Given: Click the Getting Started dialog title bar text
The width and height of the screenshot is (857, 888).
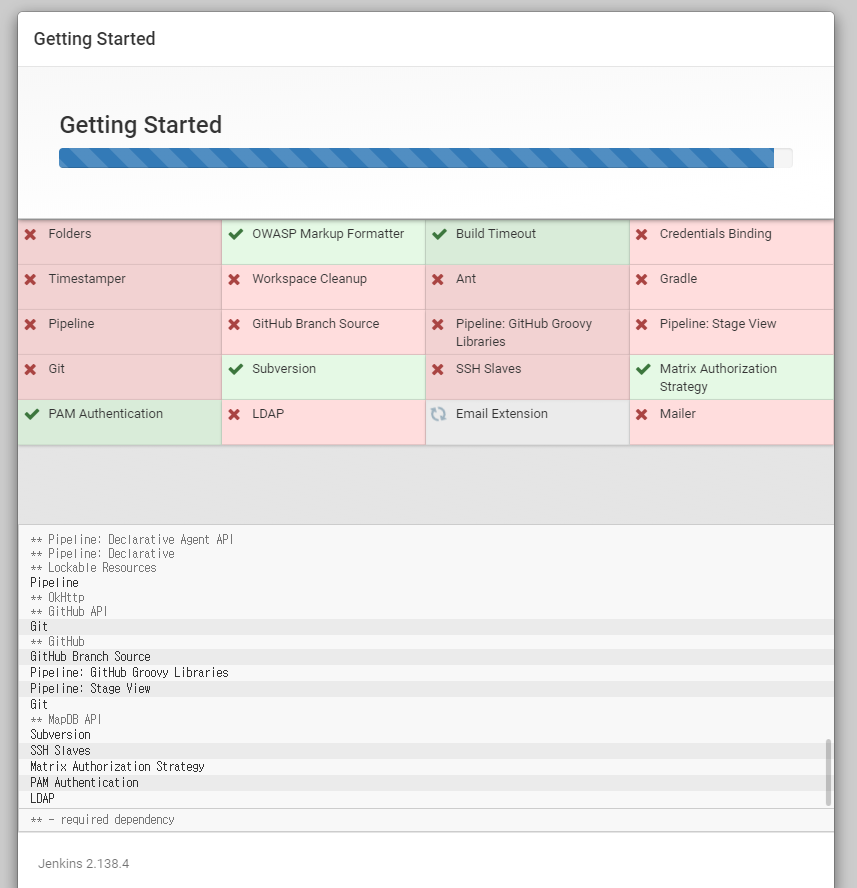Looking at the screenshot, I should tap(95, 39).
